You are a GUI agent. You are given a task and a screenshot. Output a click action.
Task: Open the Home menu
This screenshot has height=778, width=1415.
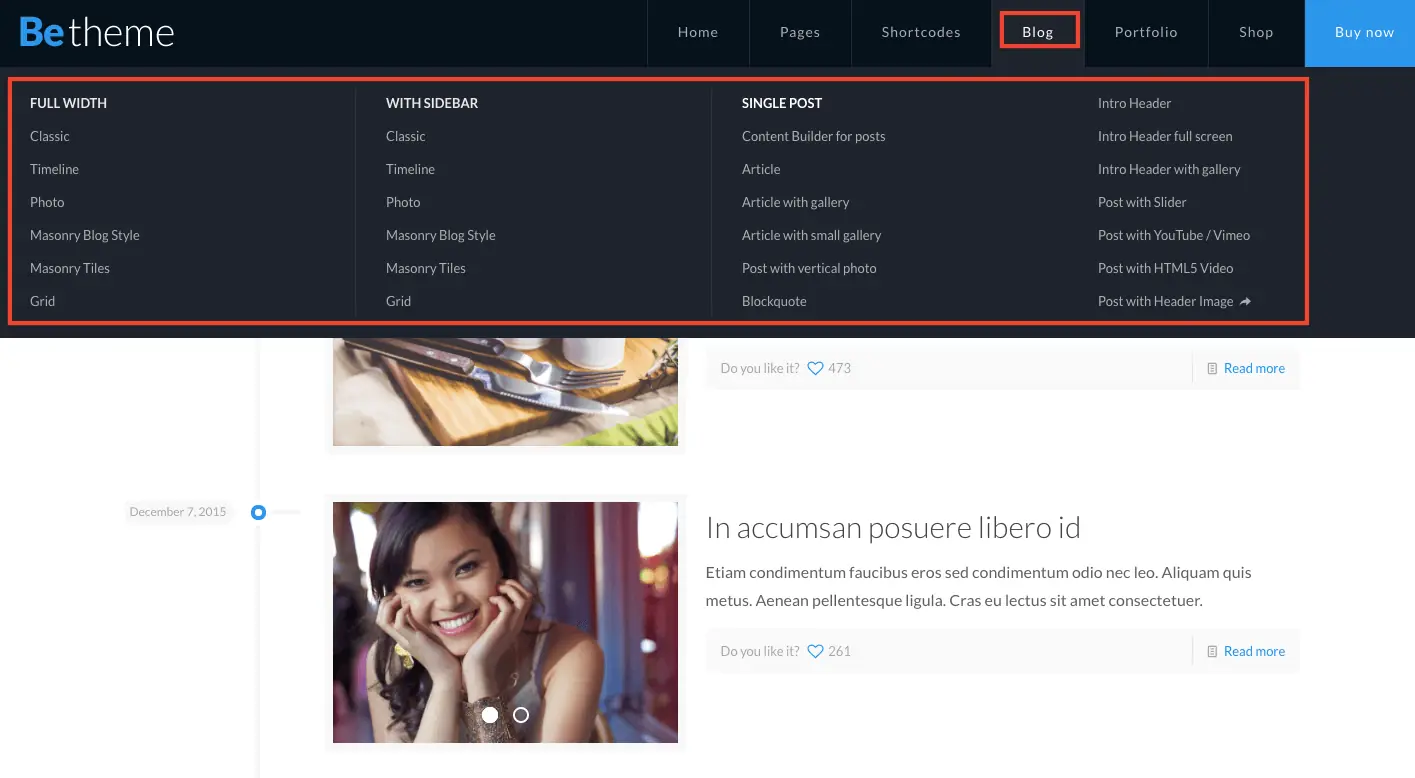(x=698, y=32)
